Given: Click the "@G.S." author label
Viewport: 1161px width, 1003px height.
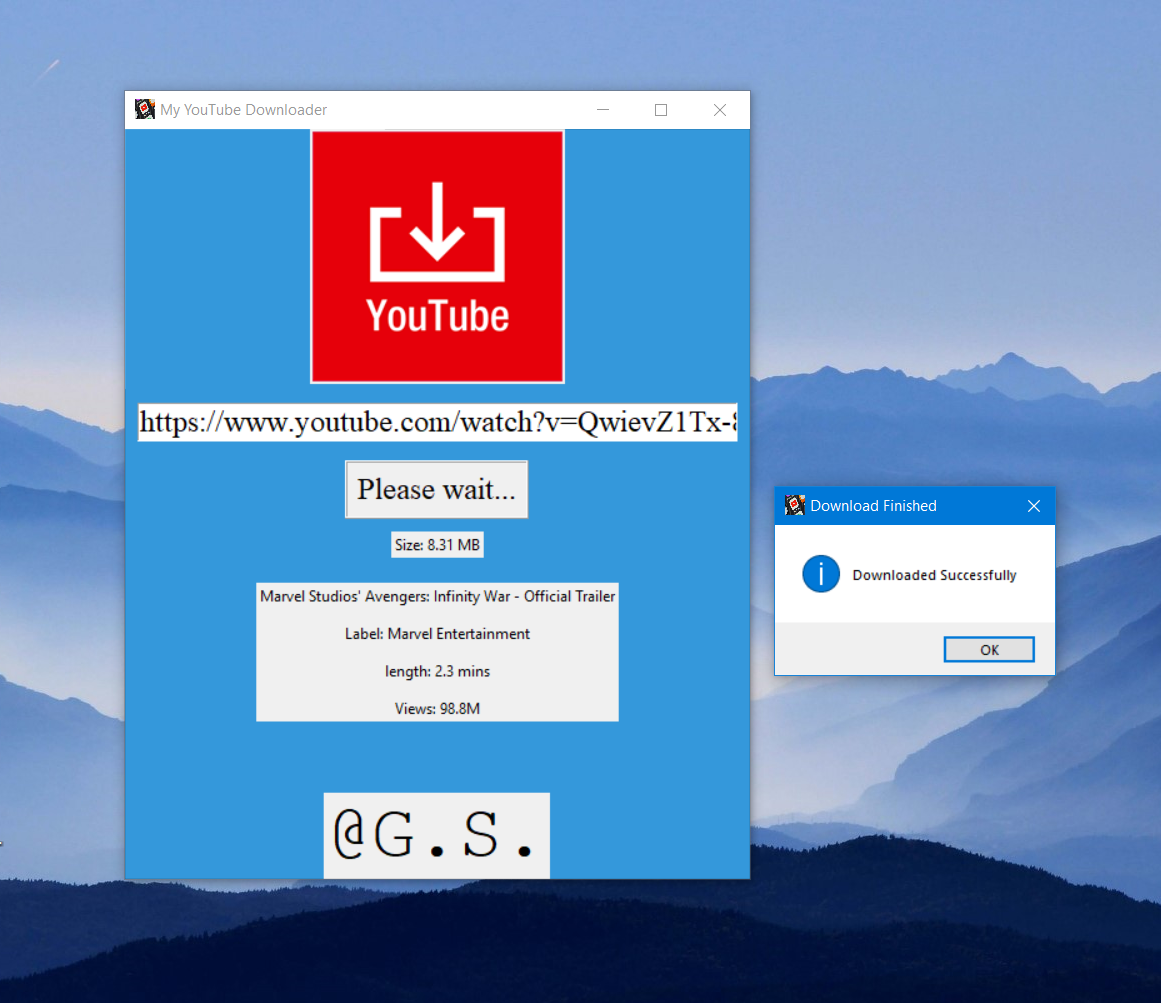Looking at the screenshot, I should [x=436, y=836].
